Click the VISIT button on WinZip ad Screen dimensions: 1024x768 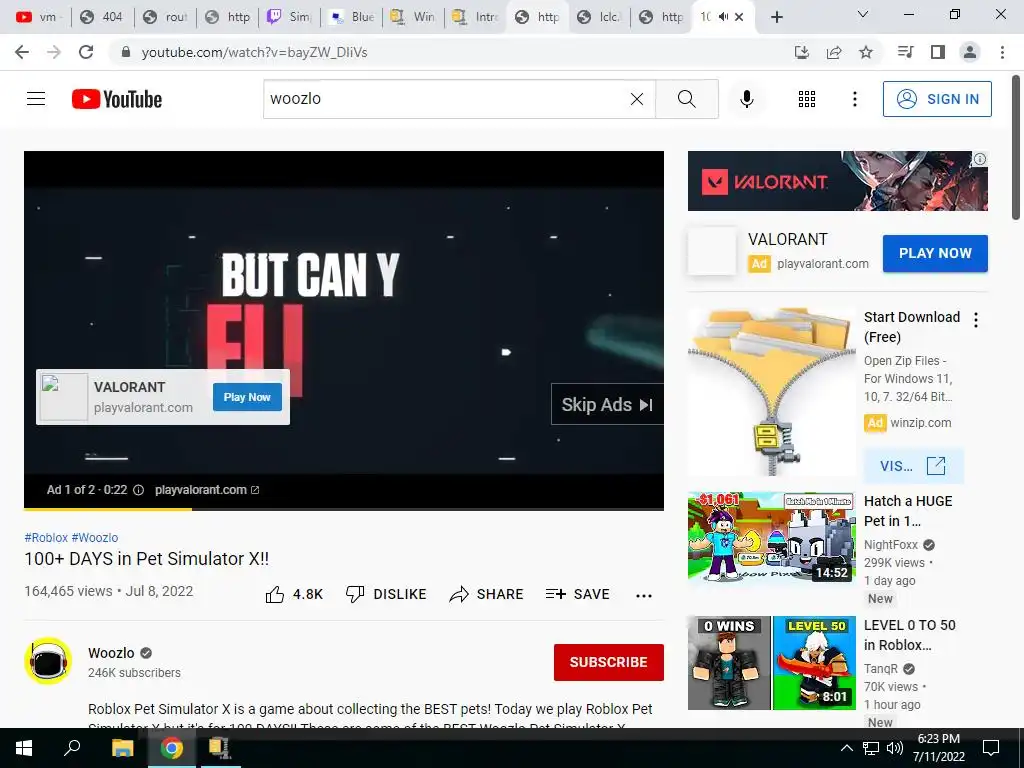[x=913, y=466]
